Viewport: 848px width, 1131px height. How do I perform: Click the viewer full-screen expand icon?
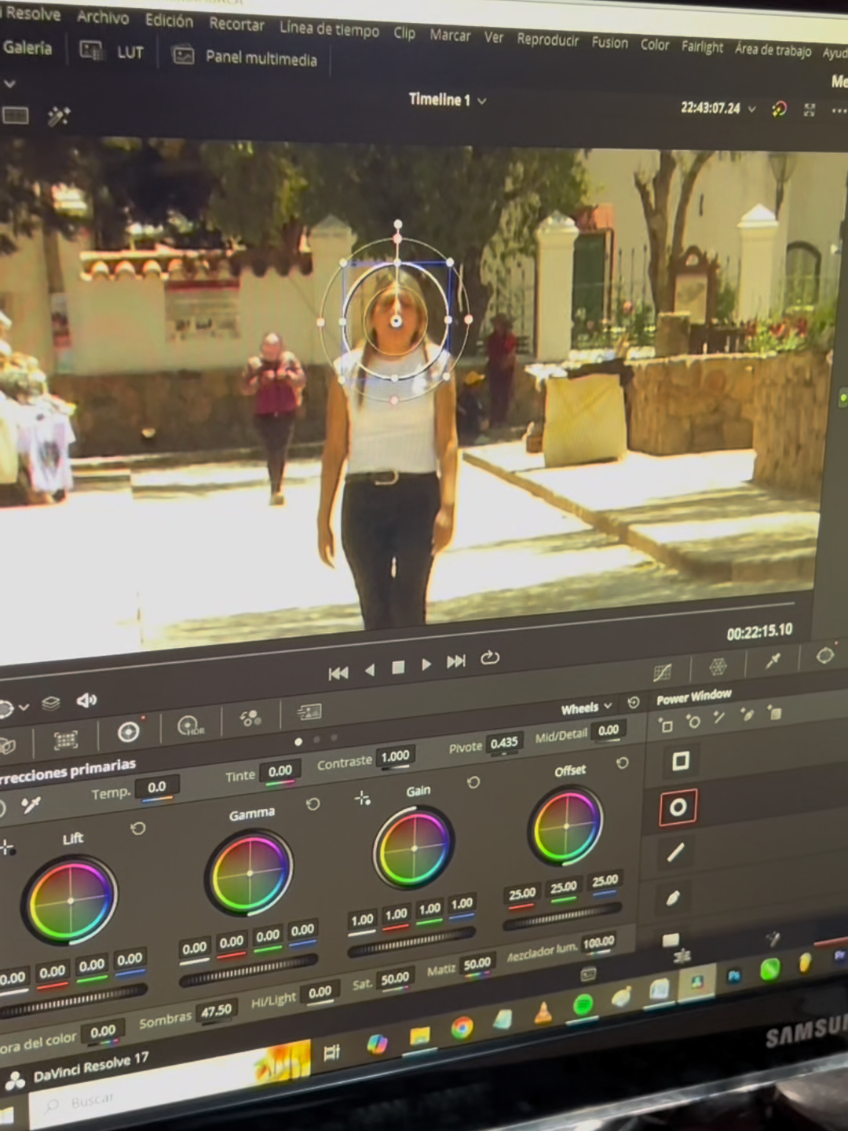(809, 110)
